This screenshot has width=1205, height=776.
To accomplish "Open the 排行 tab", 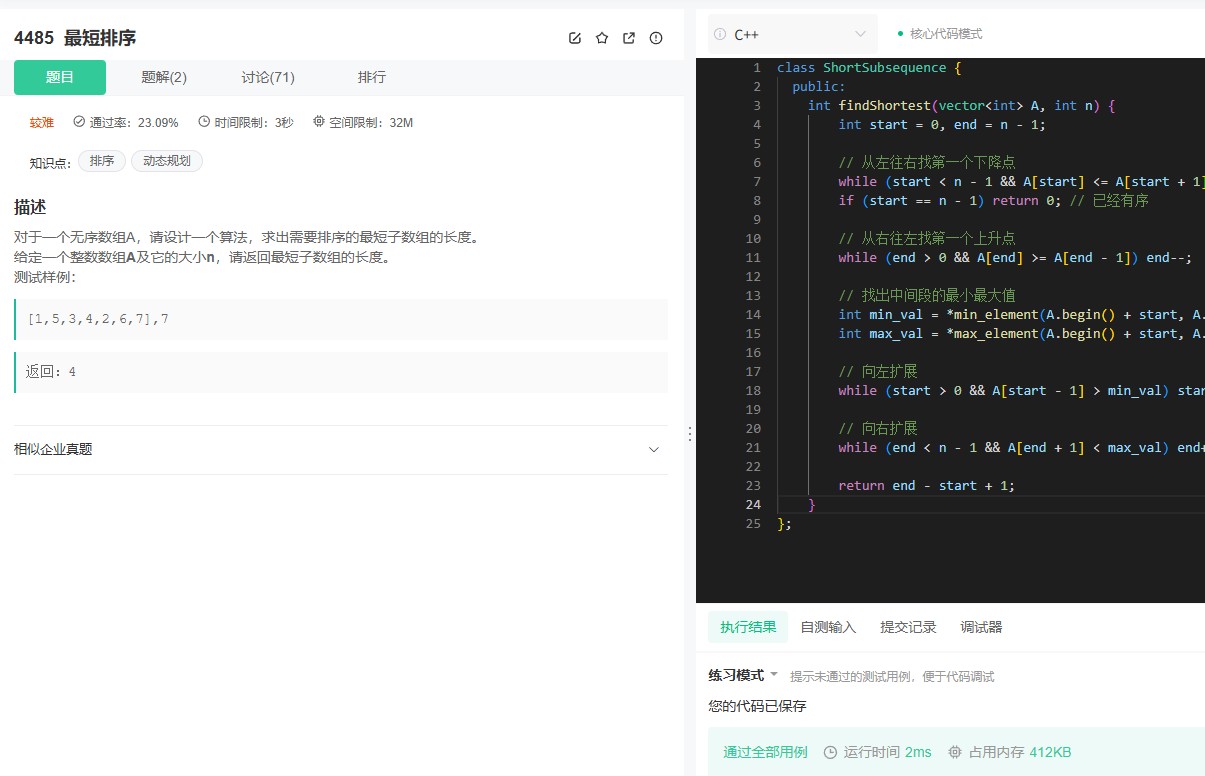I will 372,77.
